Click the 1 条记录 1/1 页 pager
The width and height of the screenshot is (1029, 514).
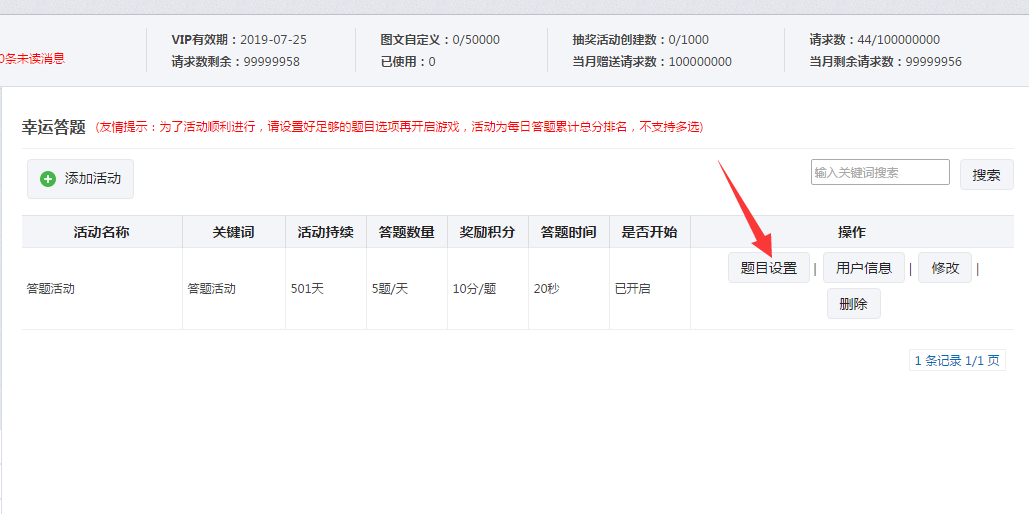(957, 360)
